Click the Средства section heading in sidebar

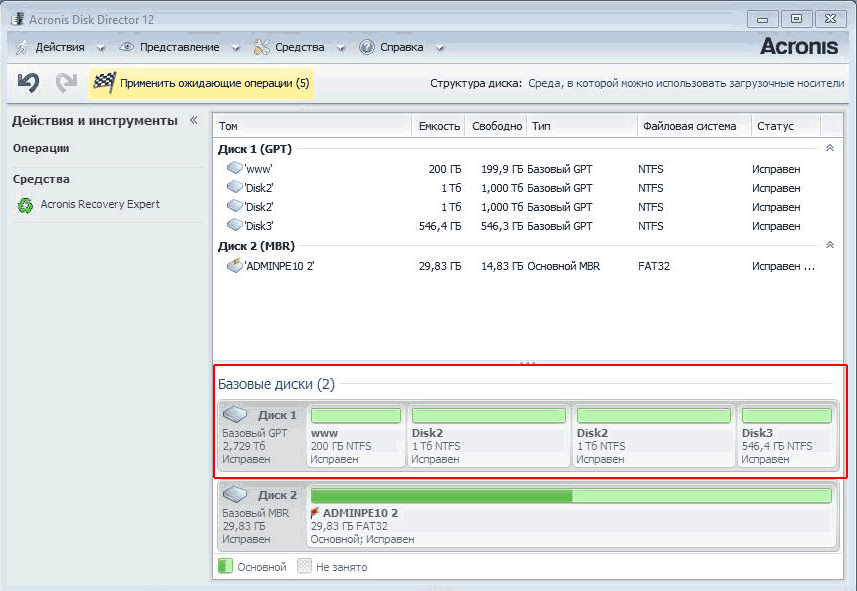(x=41, y=179)
